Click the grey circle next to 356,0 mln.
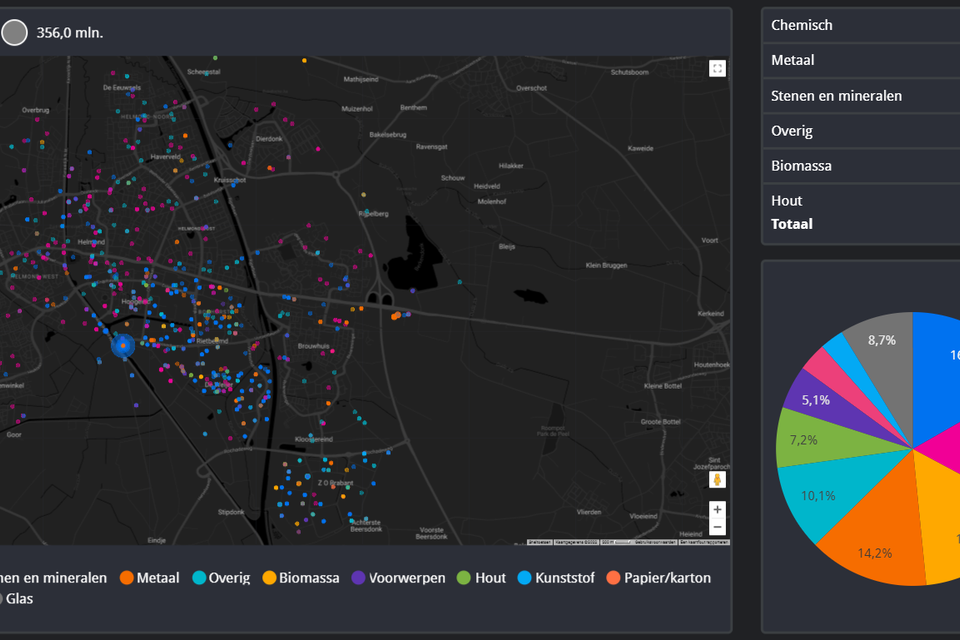The image size is (960, 640). coord(14,32)
